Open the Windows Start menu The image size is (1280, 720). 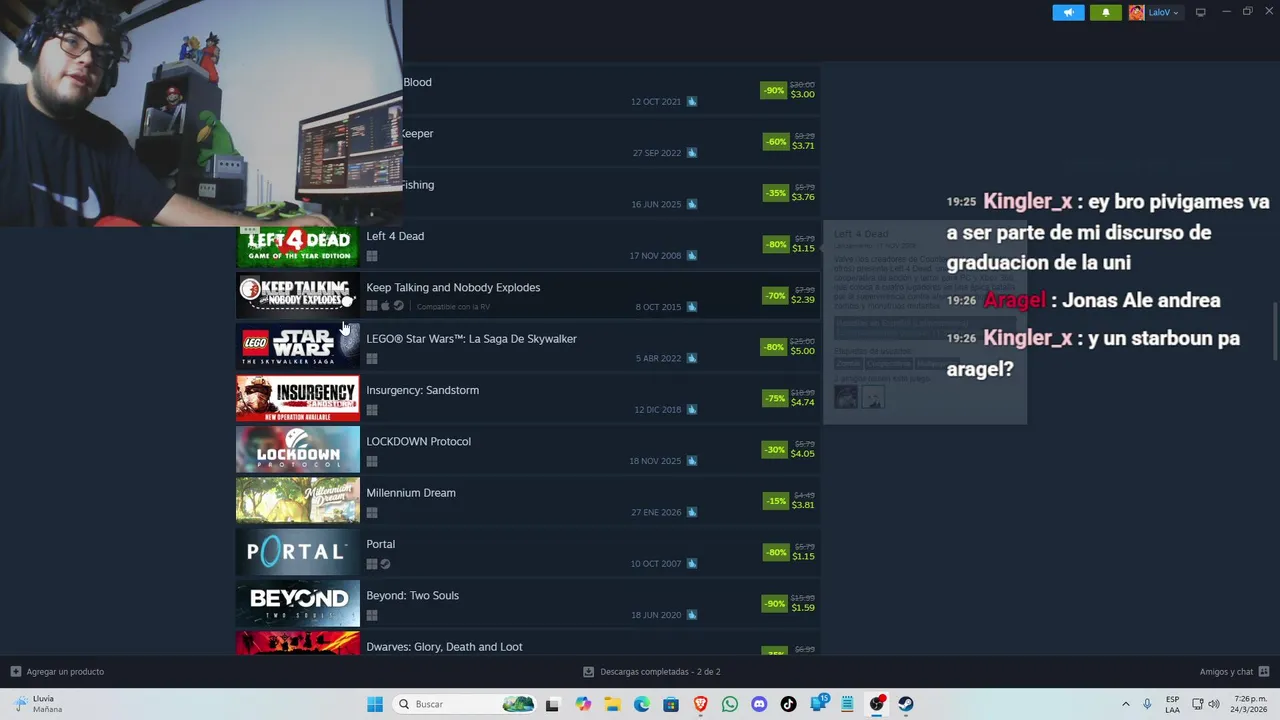[375, 704]
